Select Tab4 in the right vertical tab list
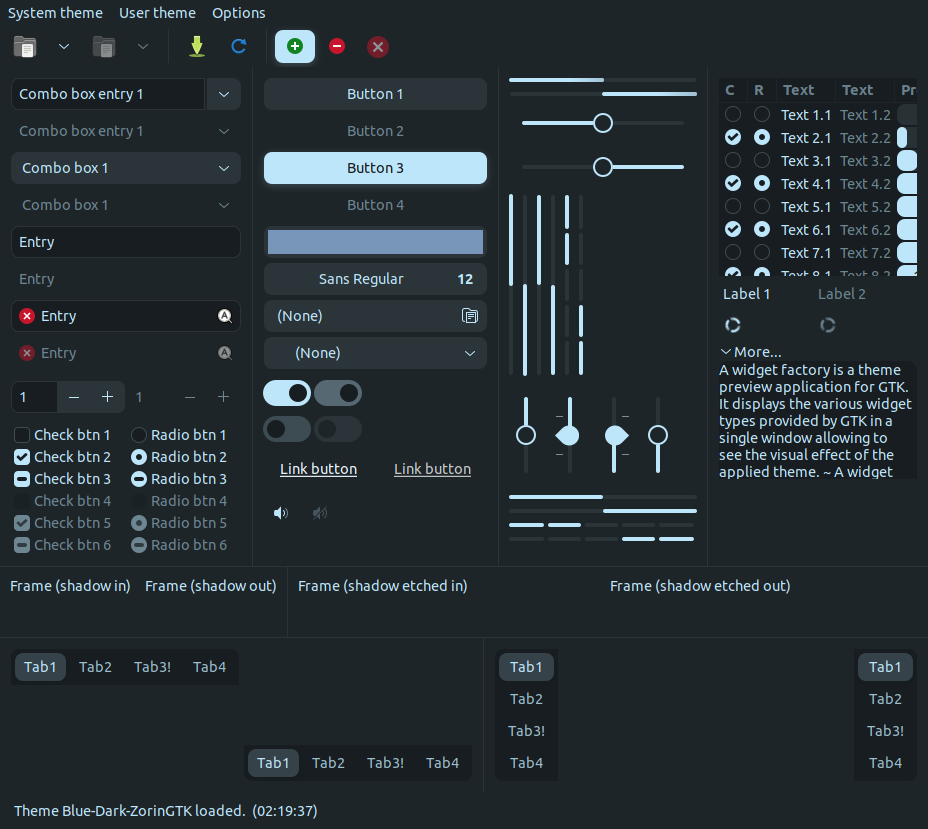Viewport: 928px width, 829px height. click(x=885, y=763)
